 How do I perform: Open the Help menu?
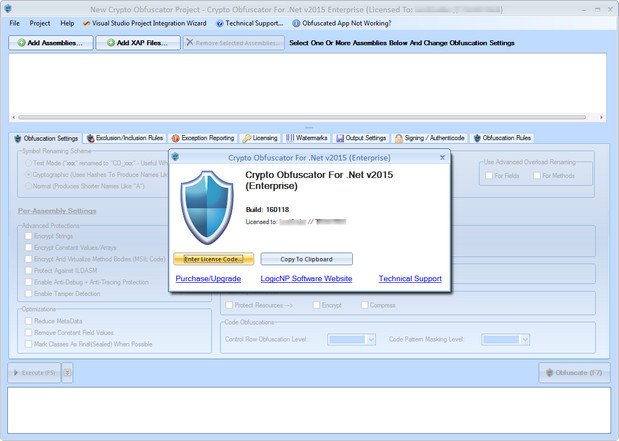pos(67,23)
